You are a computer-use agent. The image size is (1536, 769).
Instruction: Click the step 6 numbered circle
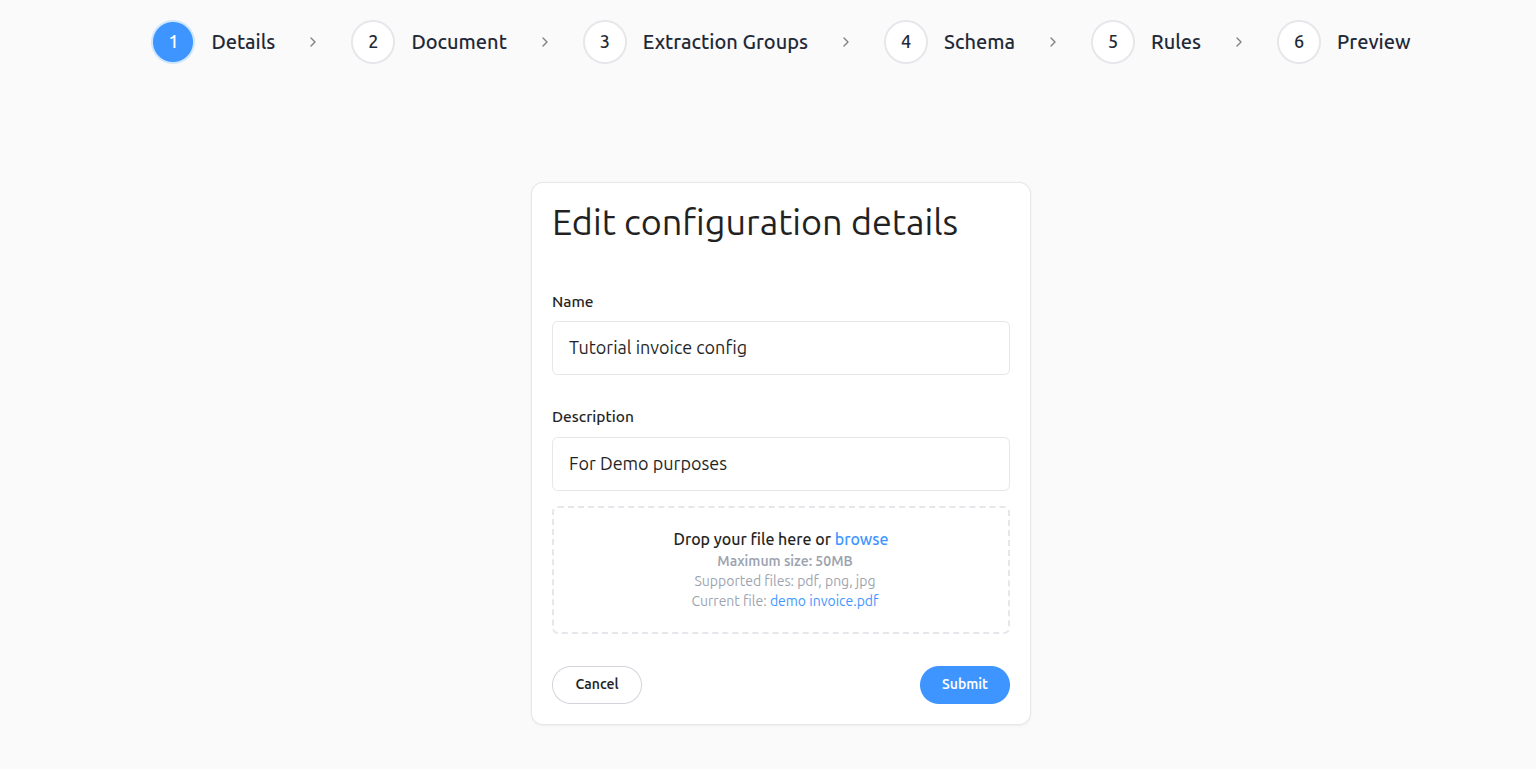1298,42
